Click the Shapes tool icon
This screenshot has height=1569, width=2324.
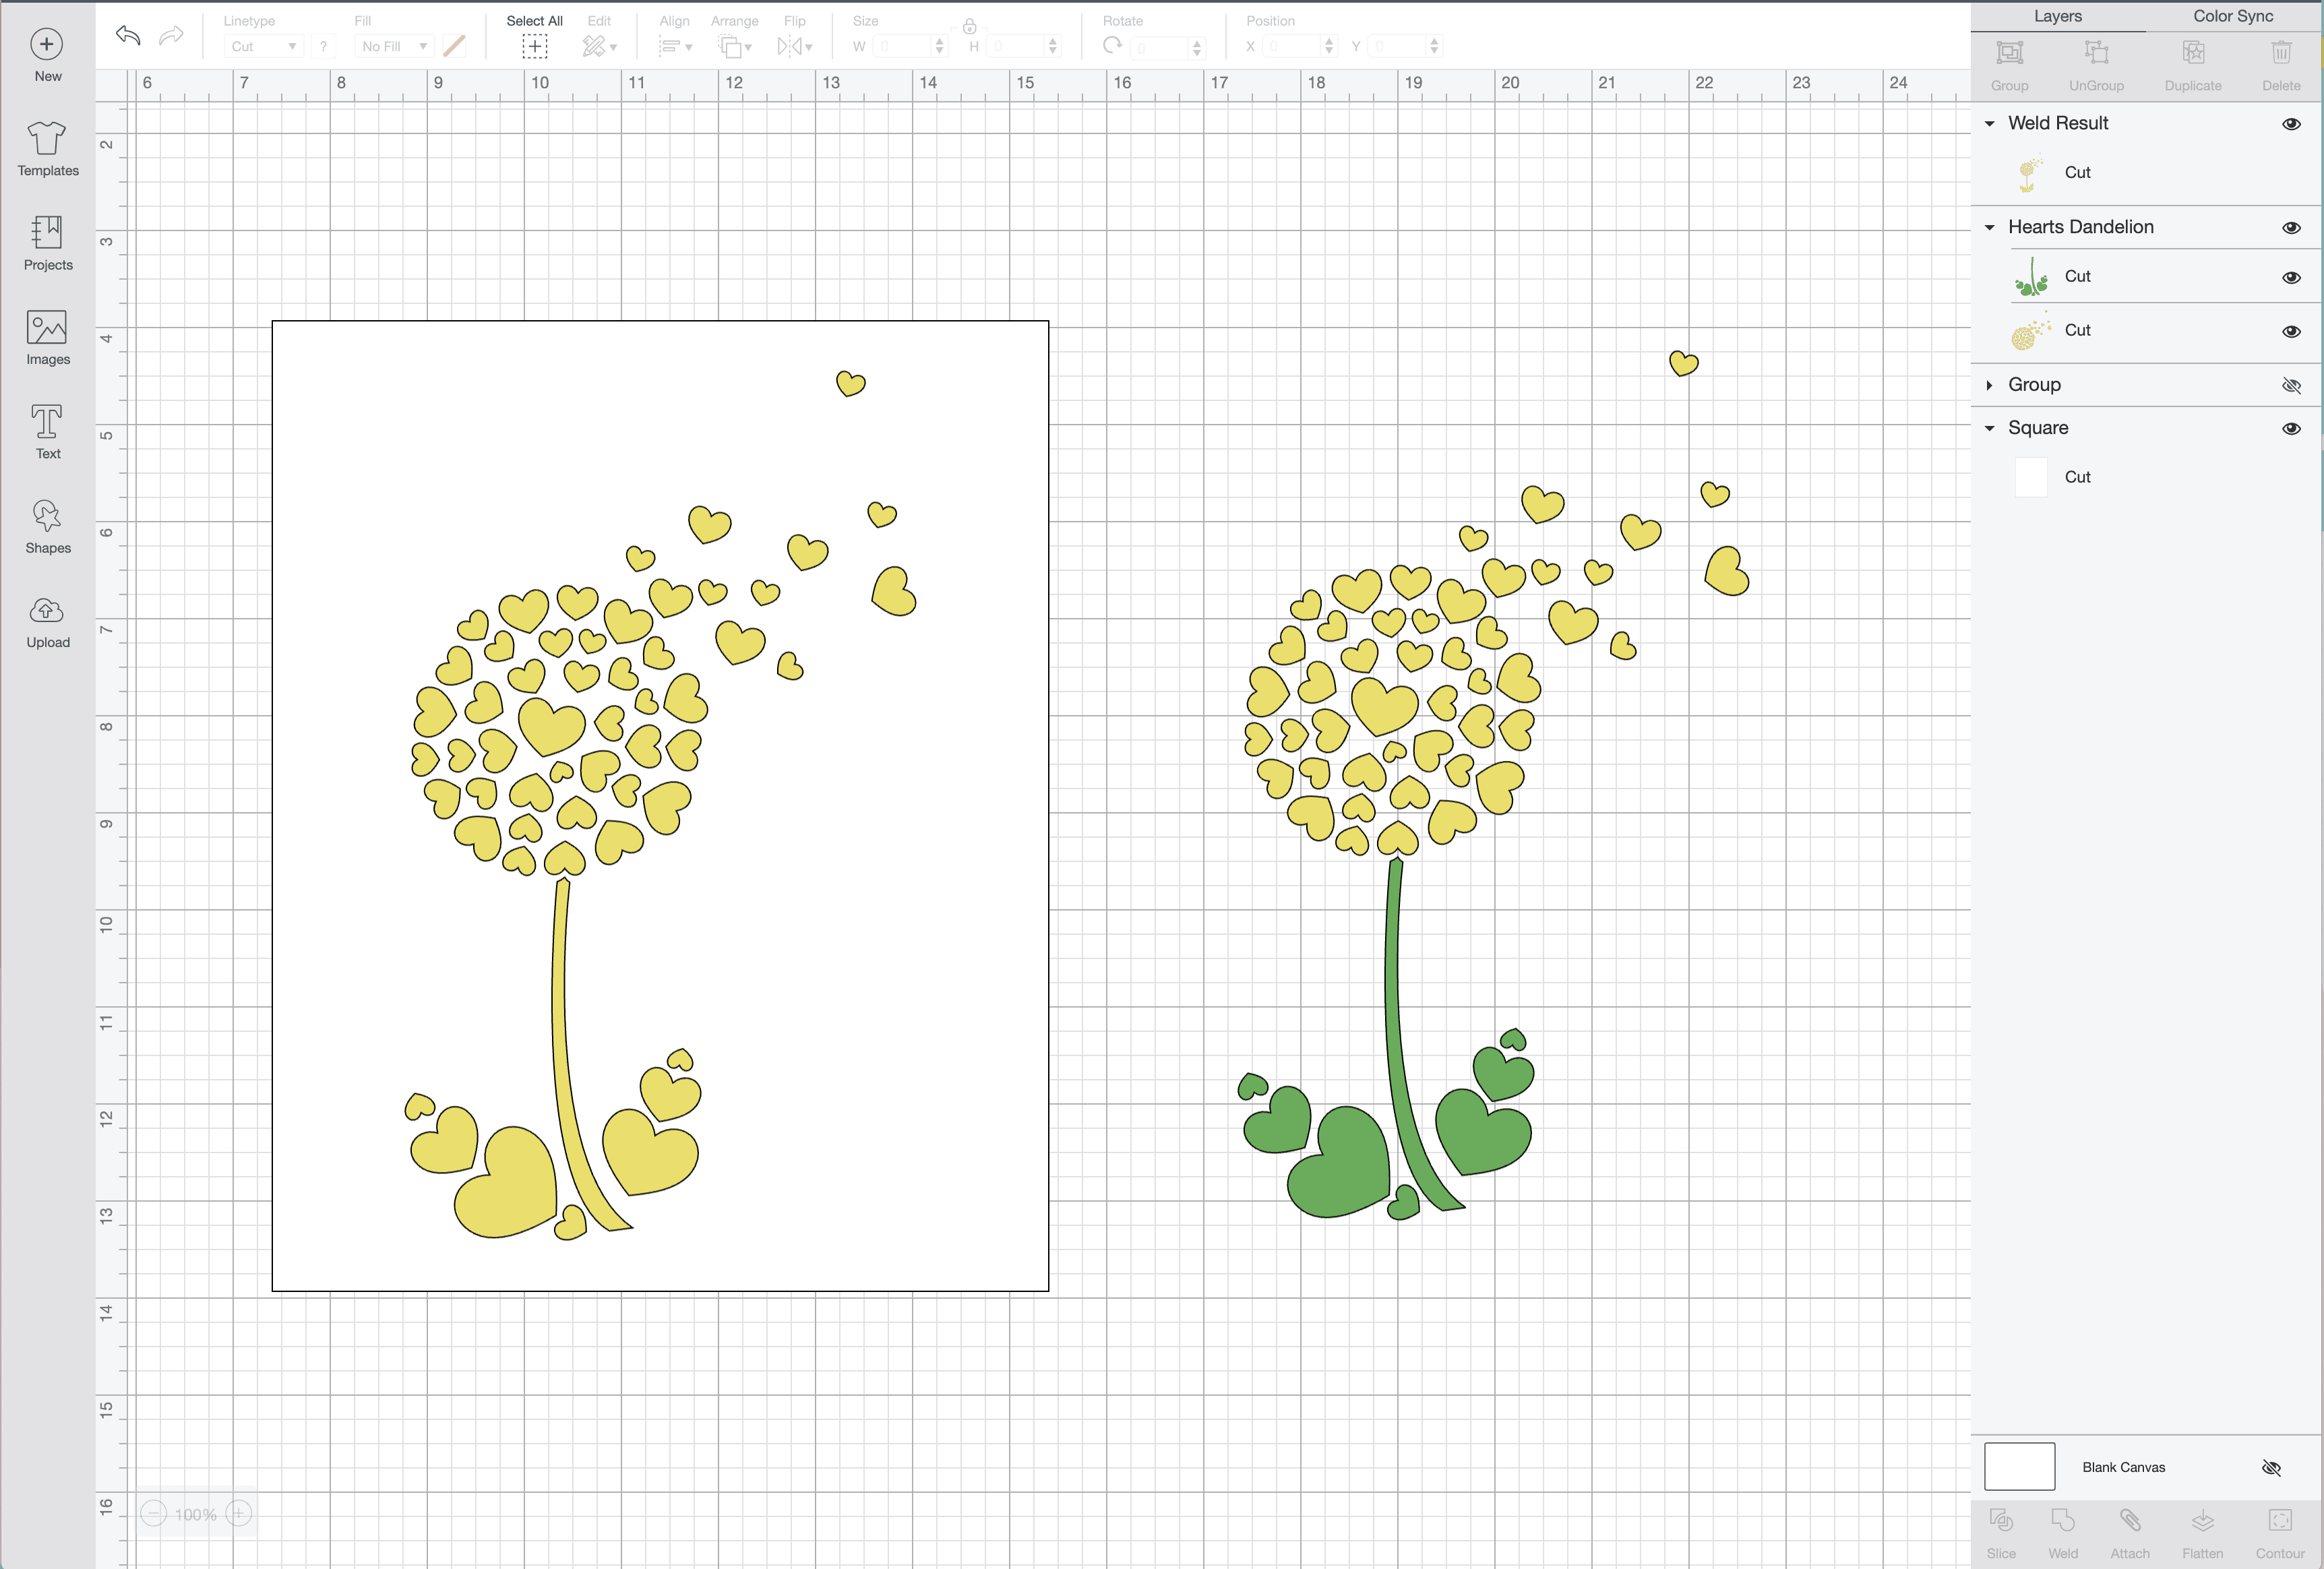coord(47,517)
